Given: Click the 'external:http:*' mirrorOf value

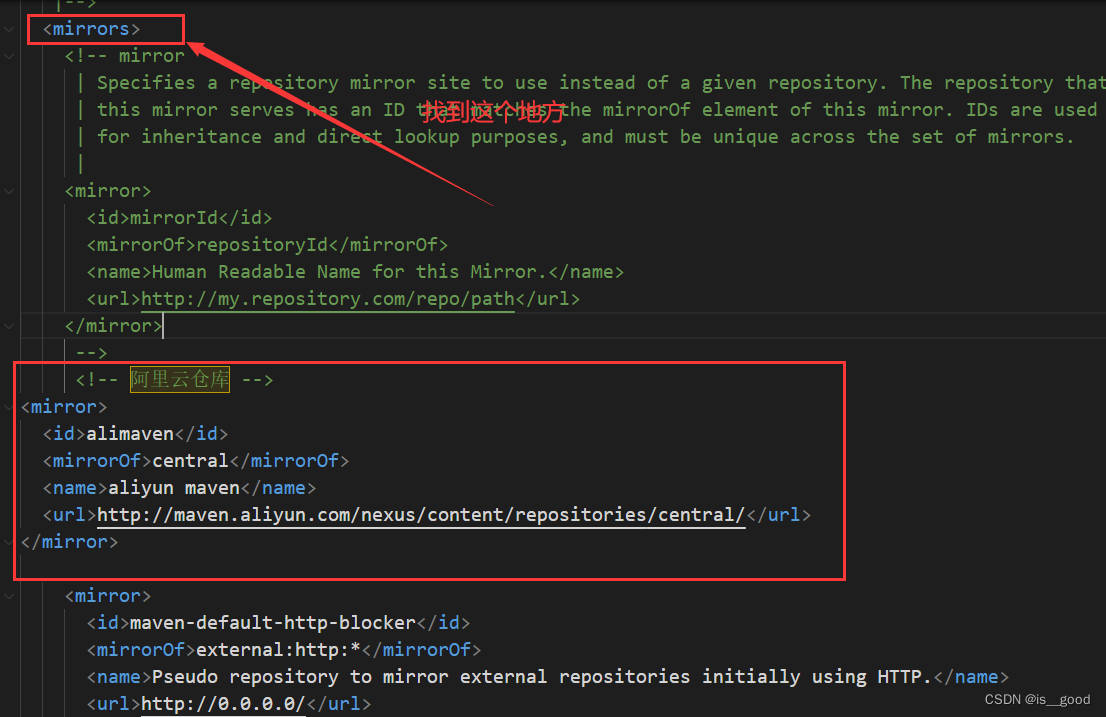Looking at the screenshot, I should (x=279, y=649).
